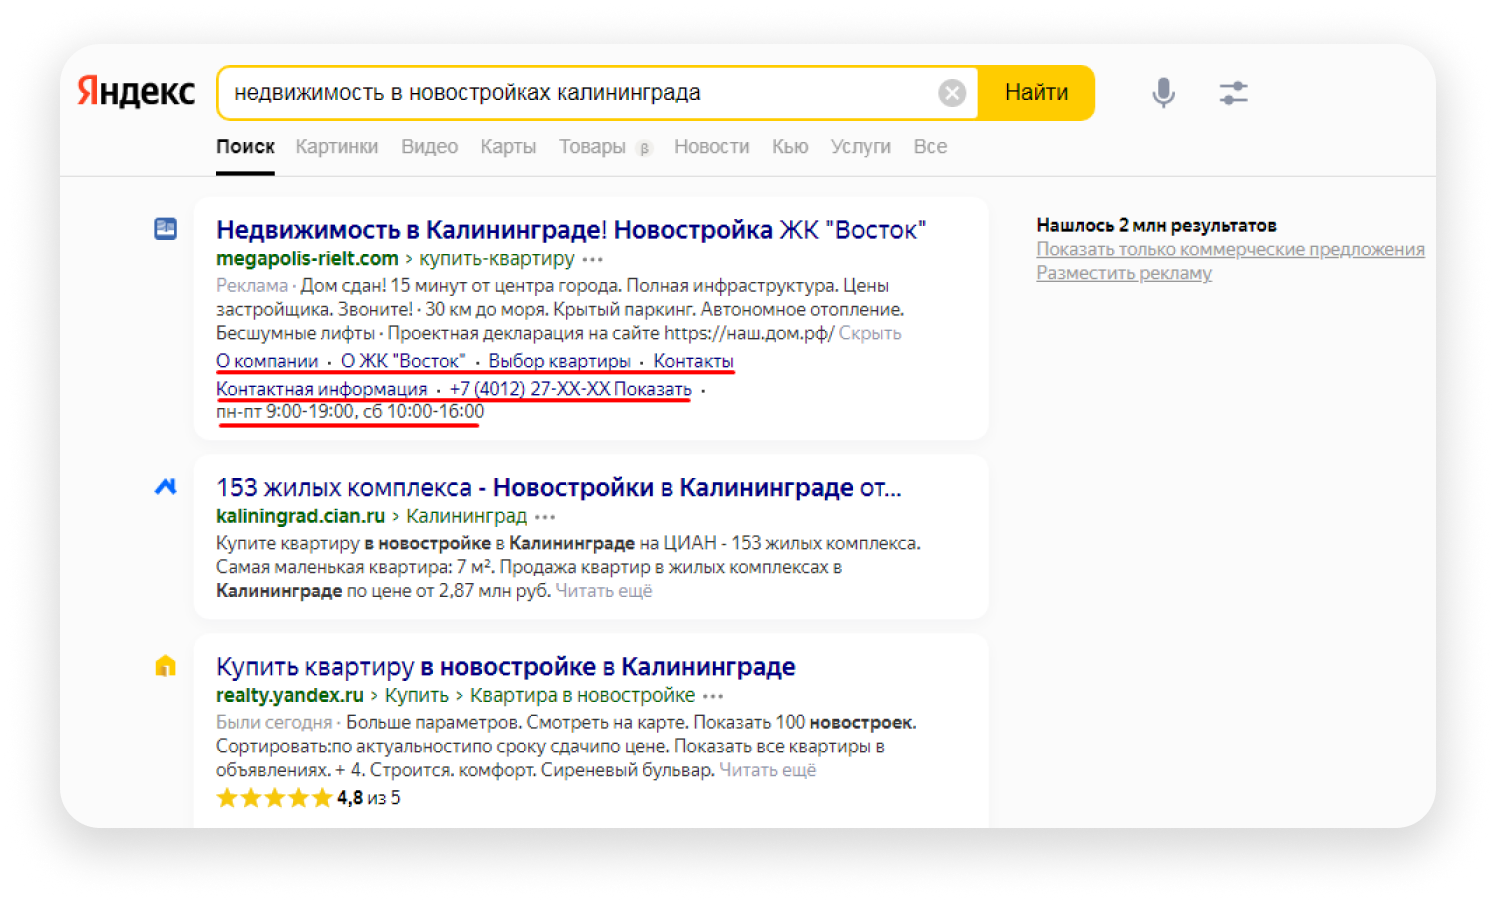This screenshot has width=1492, height=900.
Task: Open the Товары tab
Action: tap(592, 147)
